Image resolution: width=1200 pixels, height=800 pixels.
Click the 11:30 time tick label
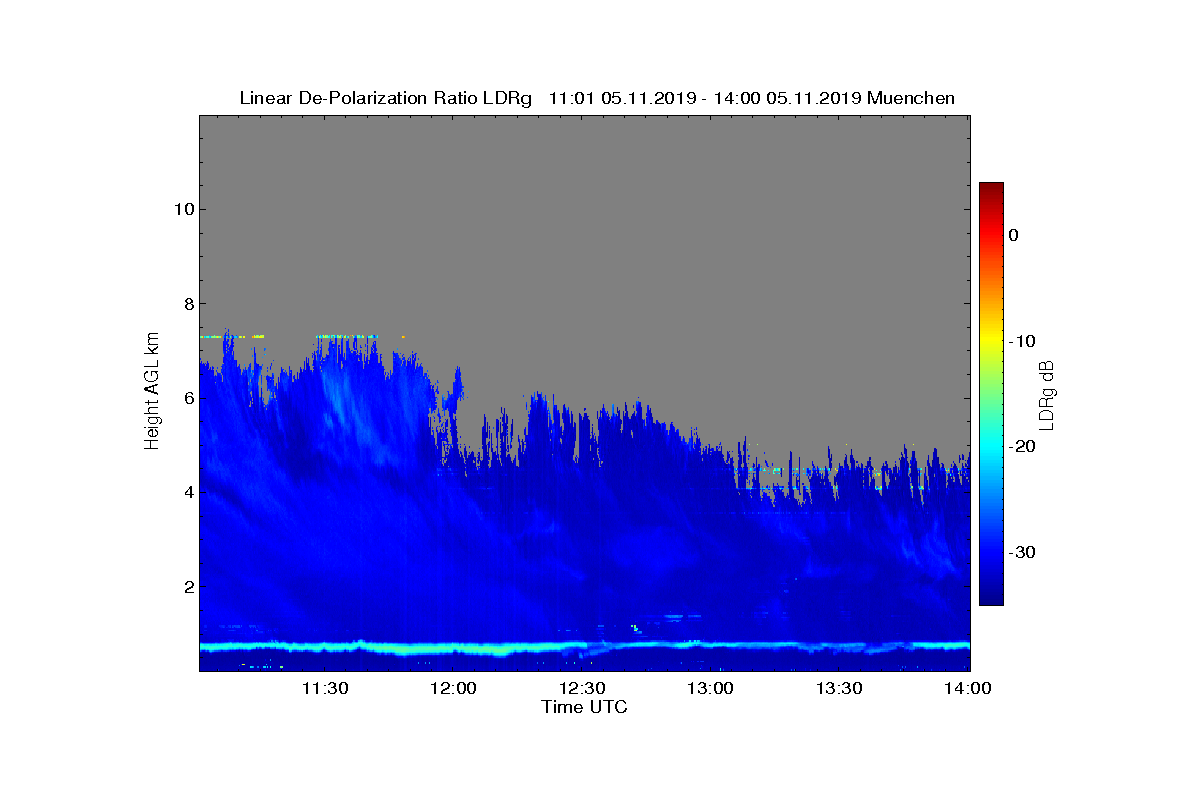[x=324, y=688]
